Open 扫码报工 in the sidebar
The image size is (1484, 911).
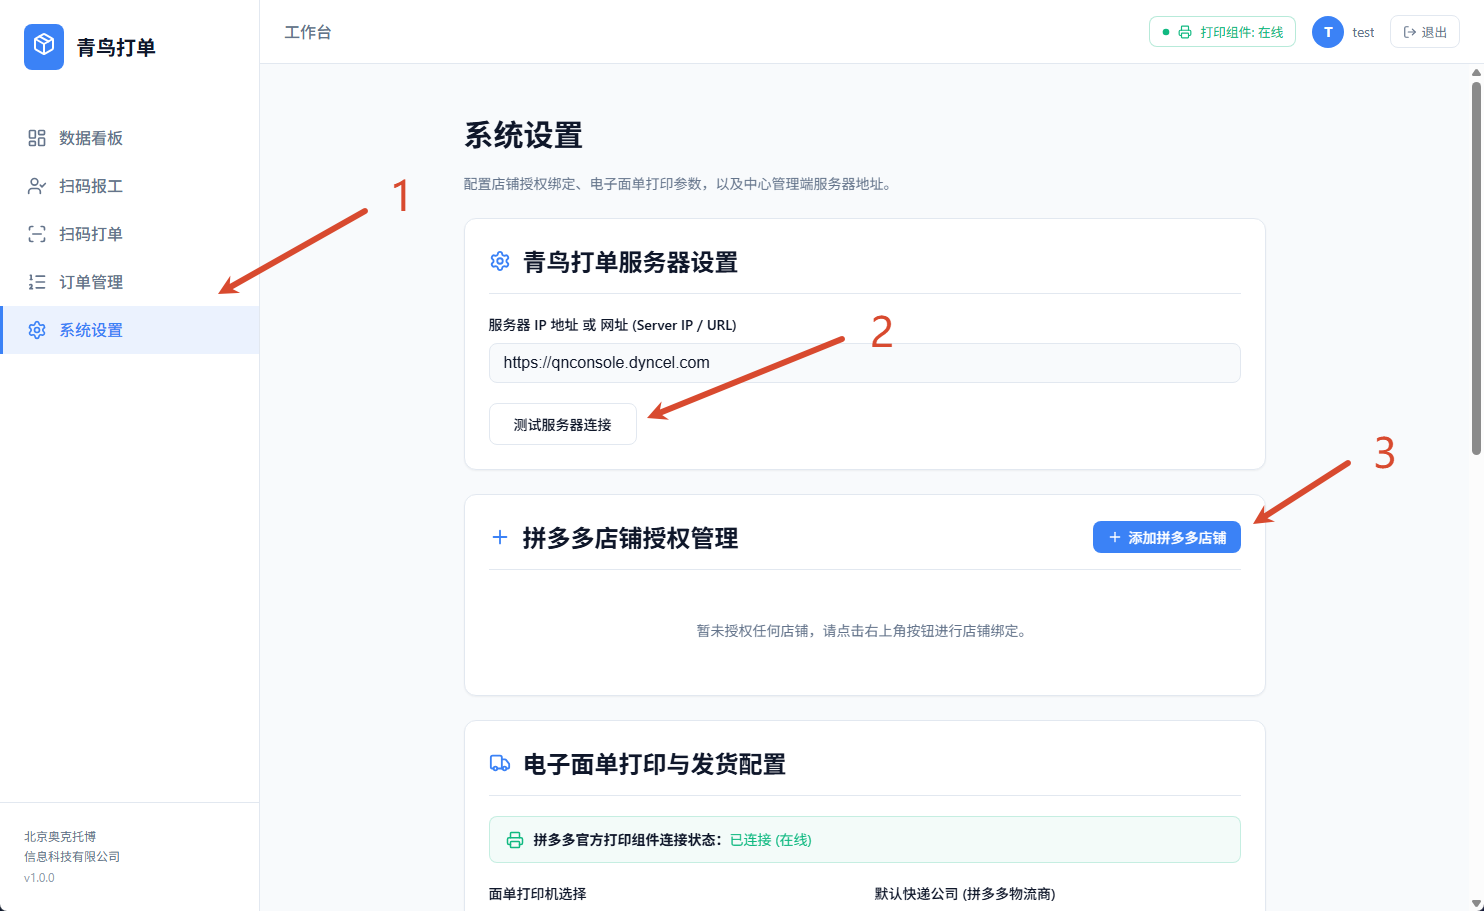[130, 186]
